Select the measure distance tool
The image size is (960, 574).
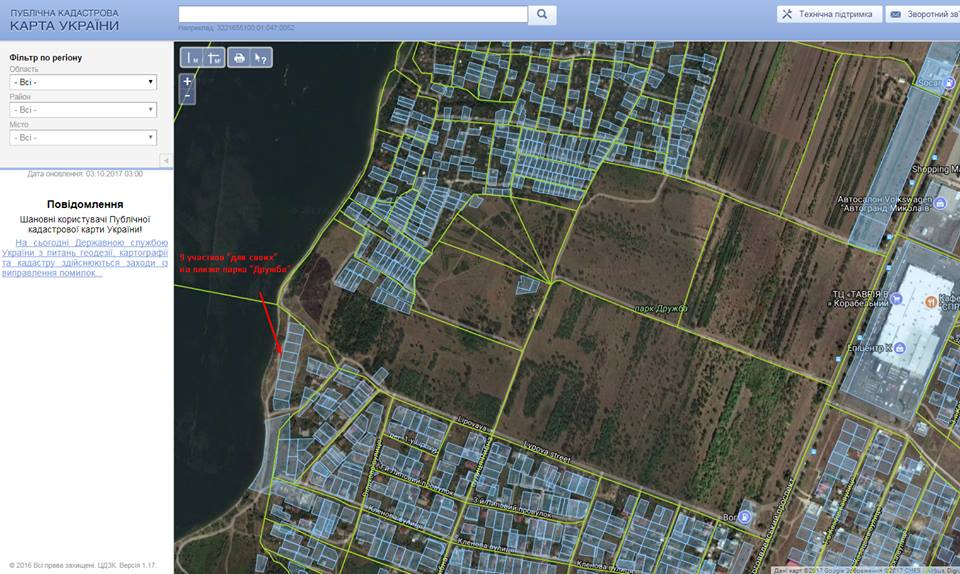pos(190,58)
